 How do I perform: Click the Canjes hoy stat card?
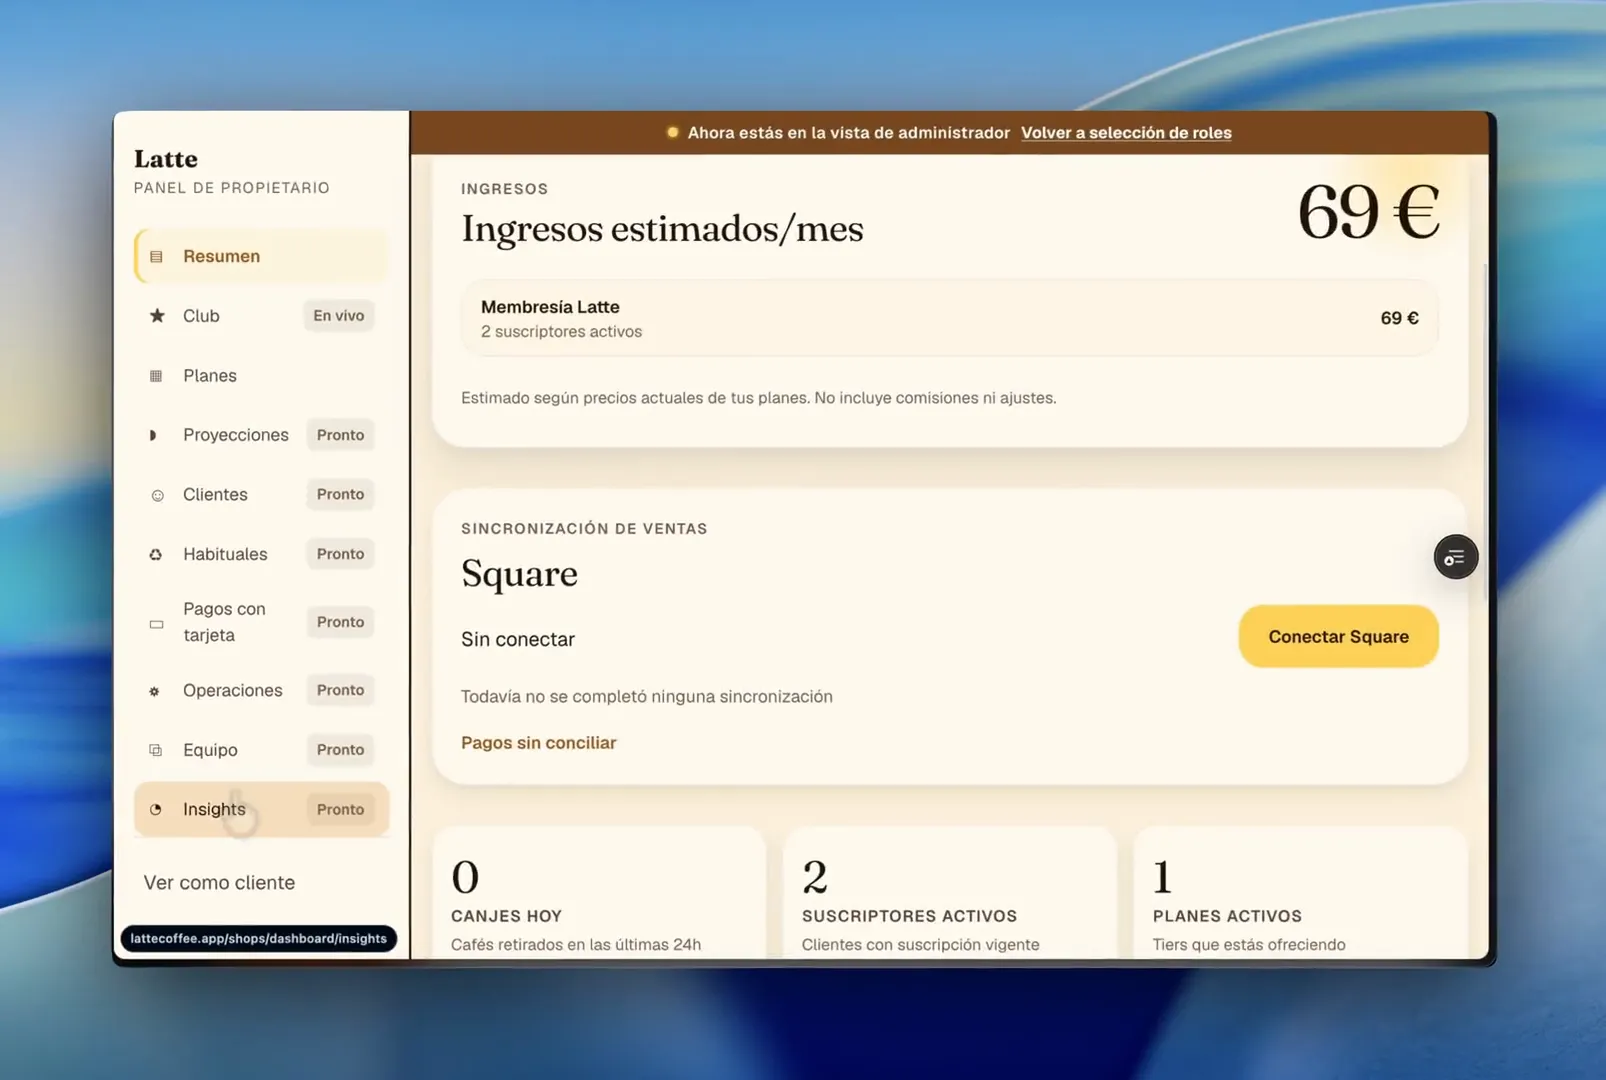coord(598,893)
